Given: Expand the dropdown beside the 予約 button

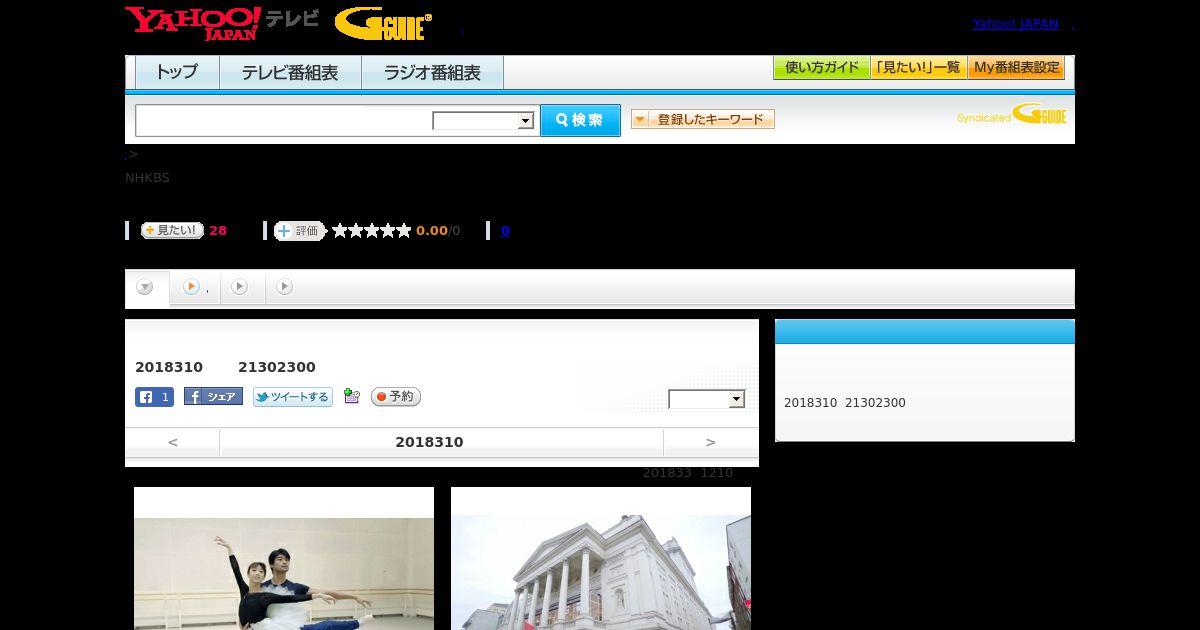Looking at the screenshot, I should [x=707, y=399].
